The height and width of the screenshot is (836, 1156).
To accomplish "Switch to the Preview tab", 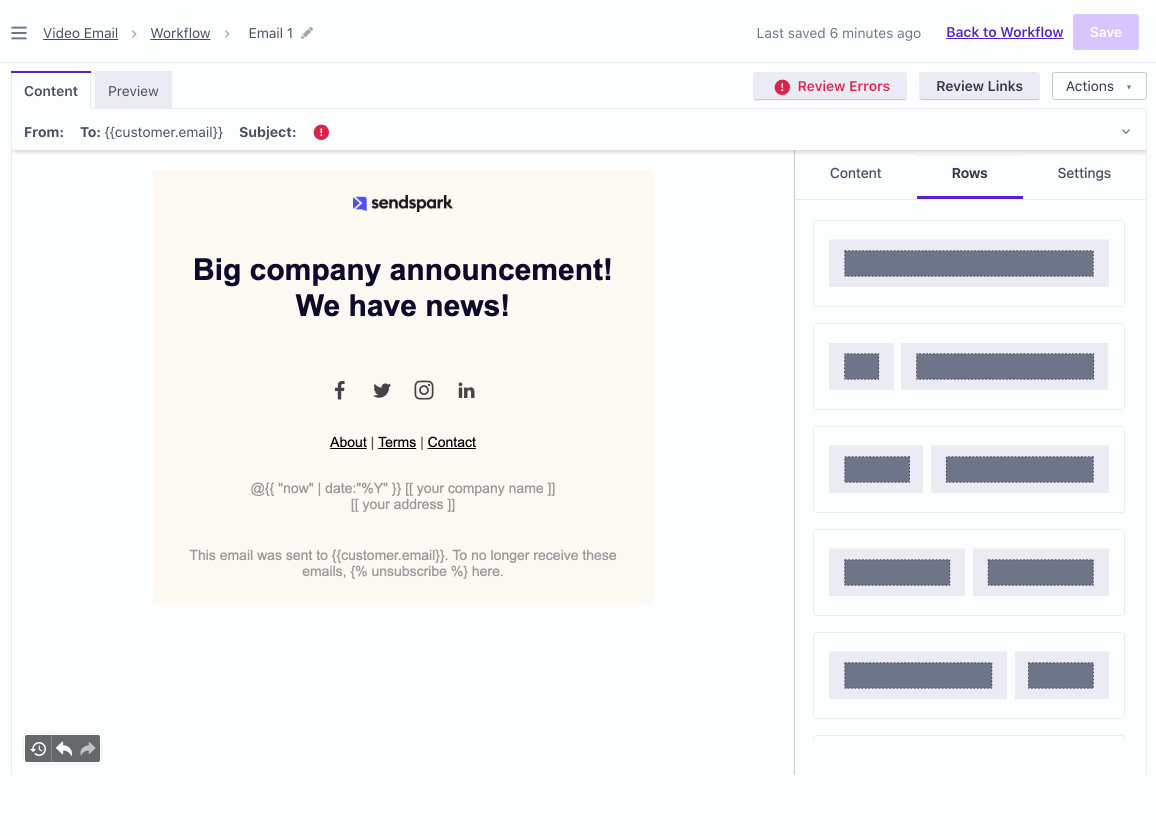I will (133, 91).
